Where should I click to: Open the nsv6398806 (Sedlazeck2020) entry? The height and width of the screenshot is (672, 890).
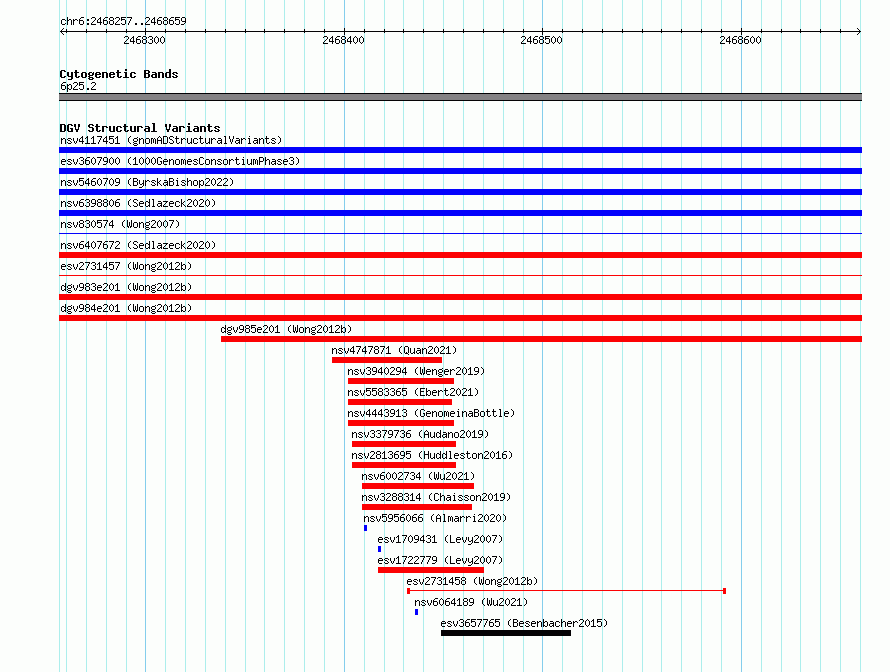point(138,203)
